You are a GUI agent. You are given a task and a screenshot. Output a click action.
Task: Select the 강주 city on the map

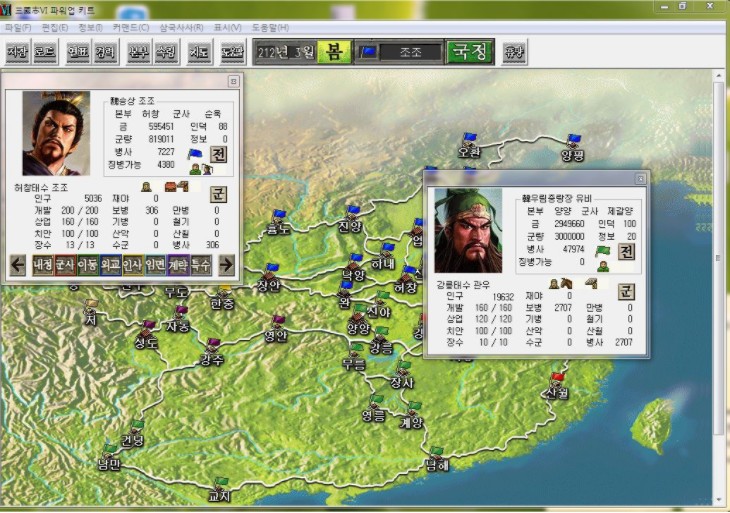tap(212, 352)
